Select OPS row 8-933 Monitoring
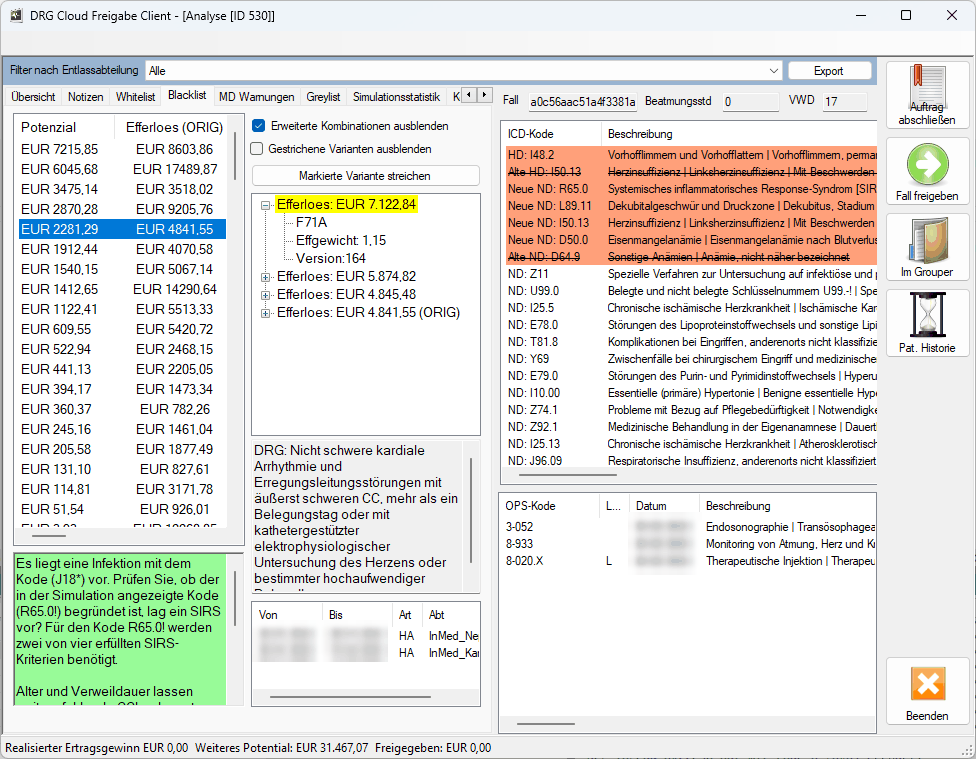 pyautogui.click(x=688, y=544)
